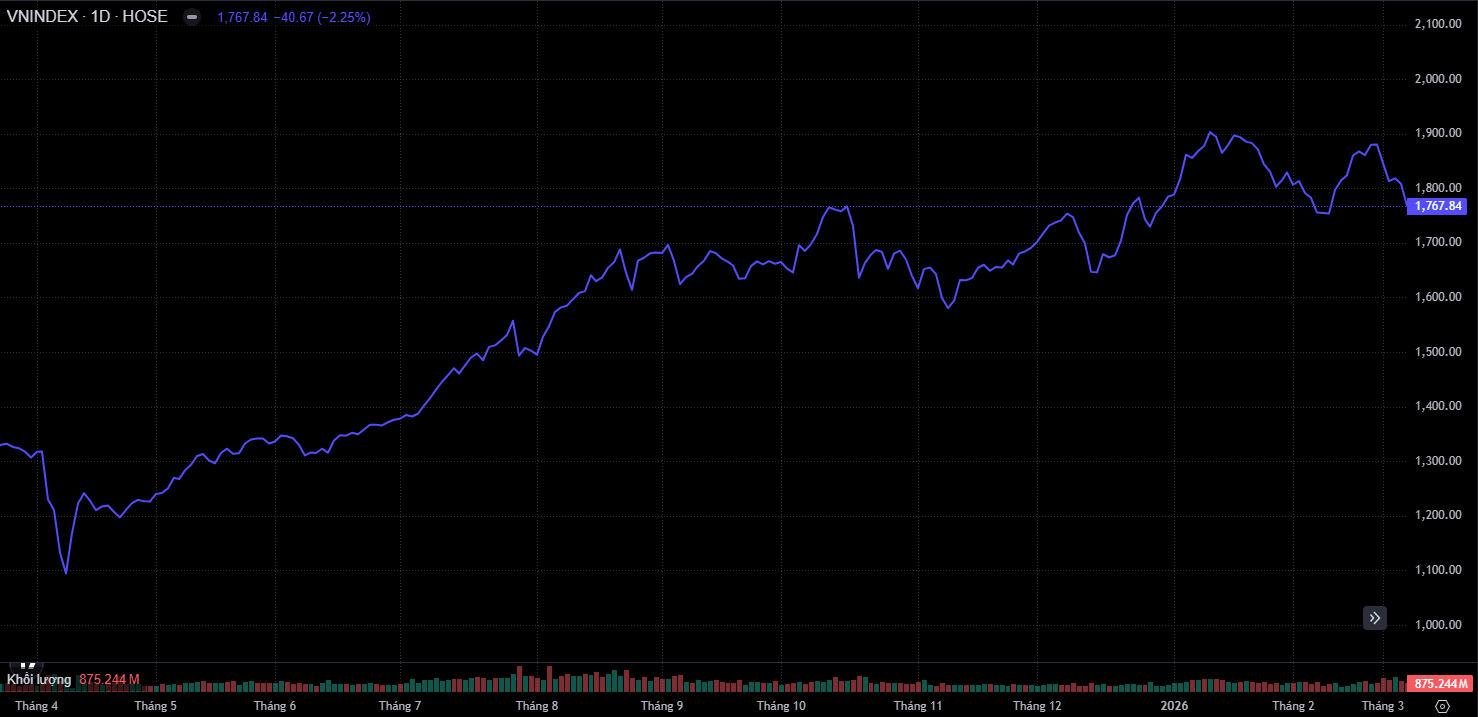The height and width of the screenshot is (717, 1478).
Task: Click the TradingView logo at bottom left
Action: (29, 665)
